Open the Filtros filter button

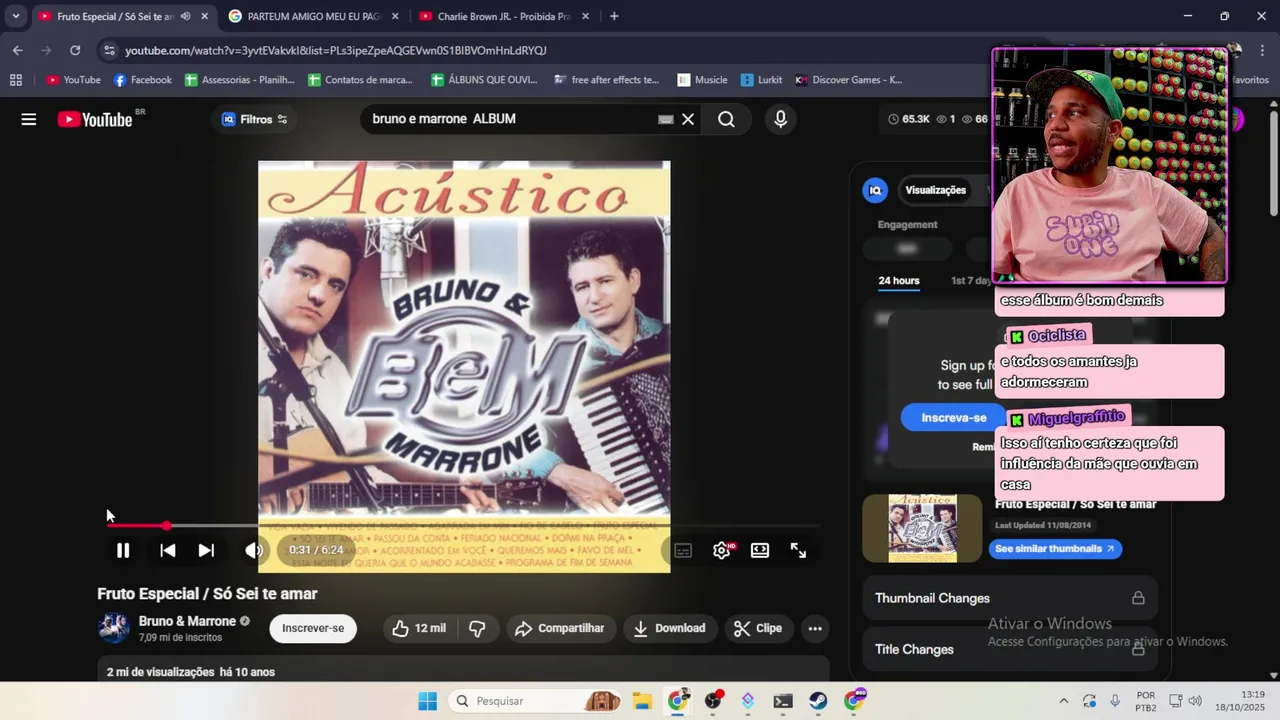[x=255, y=119]
